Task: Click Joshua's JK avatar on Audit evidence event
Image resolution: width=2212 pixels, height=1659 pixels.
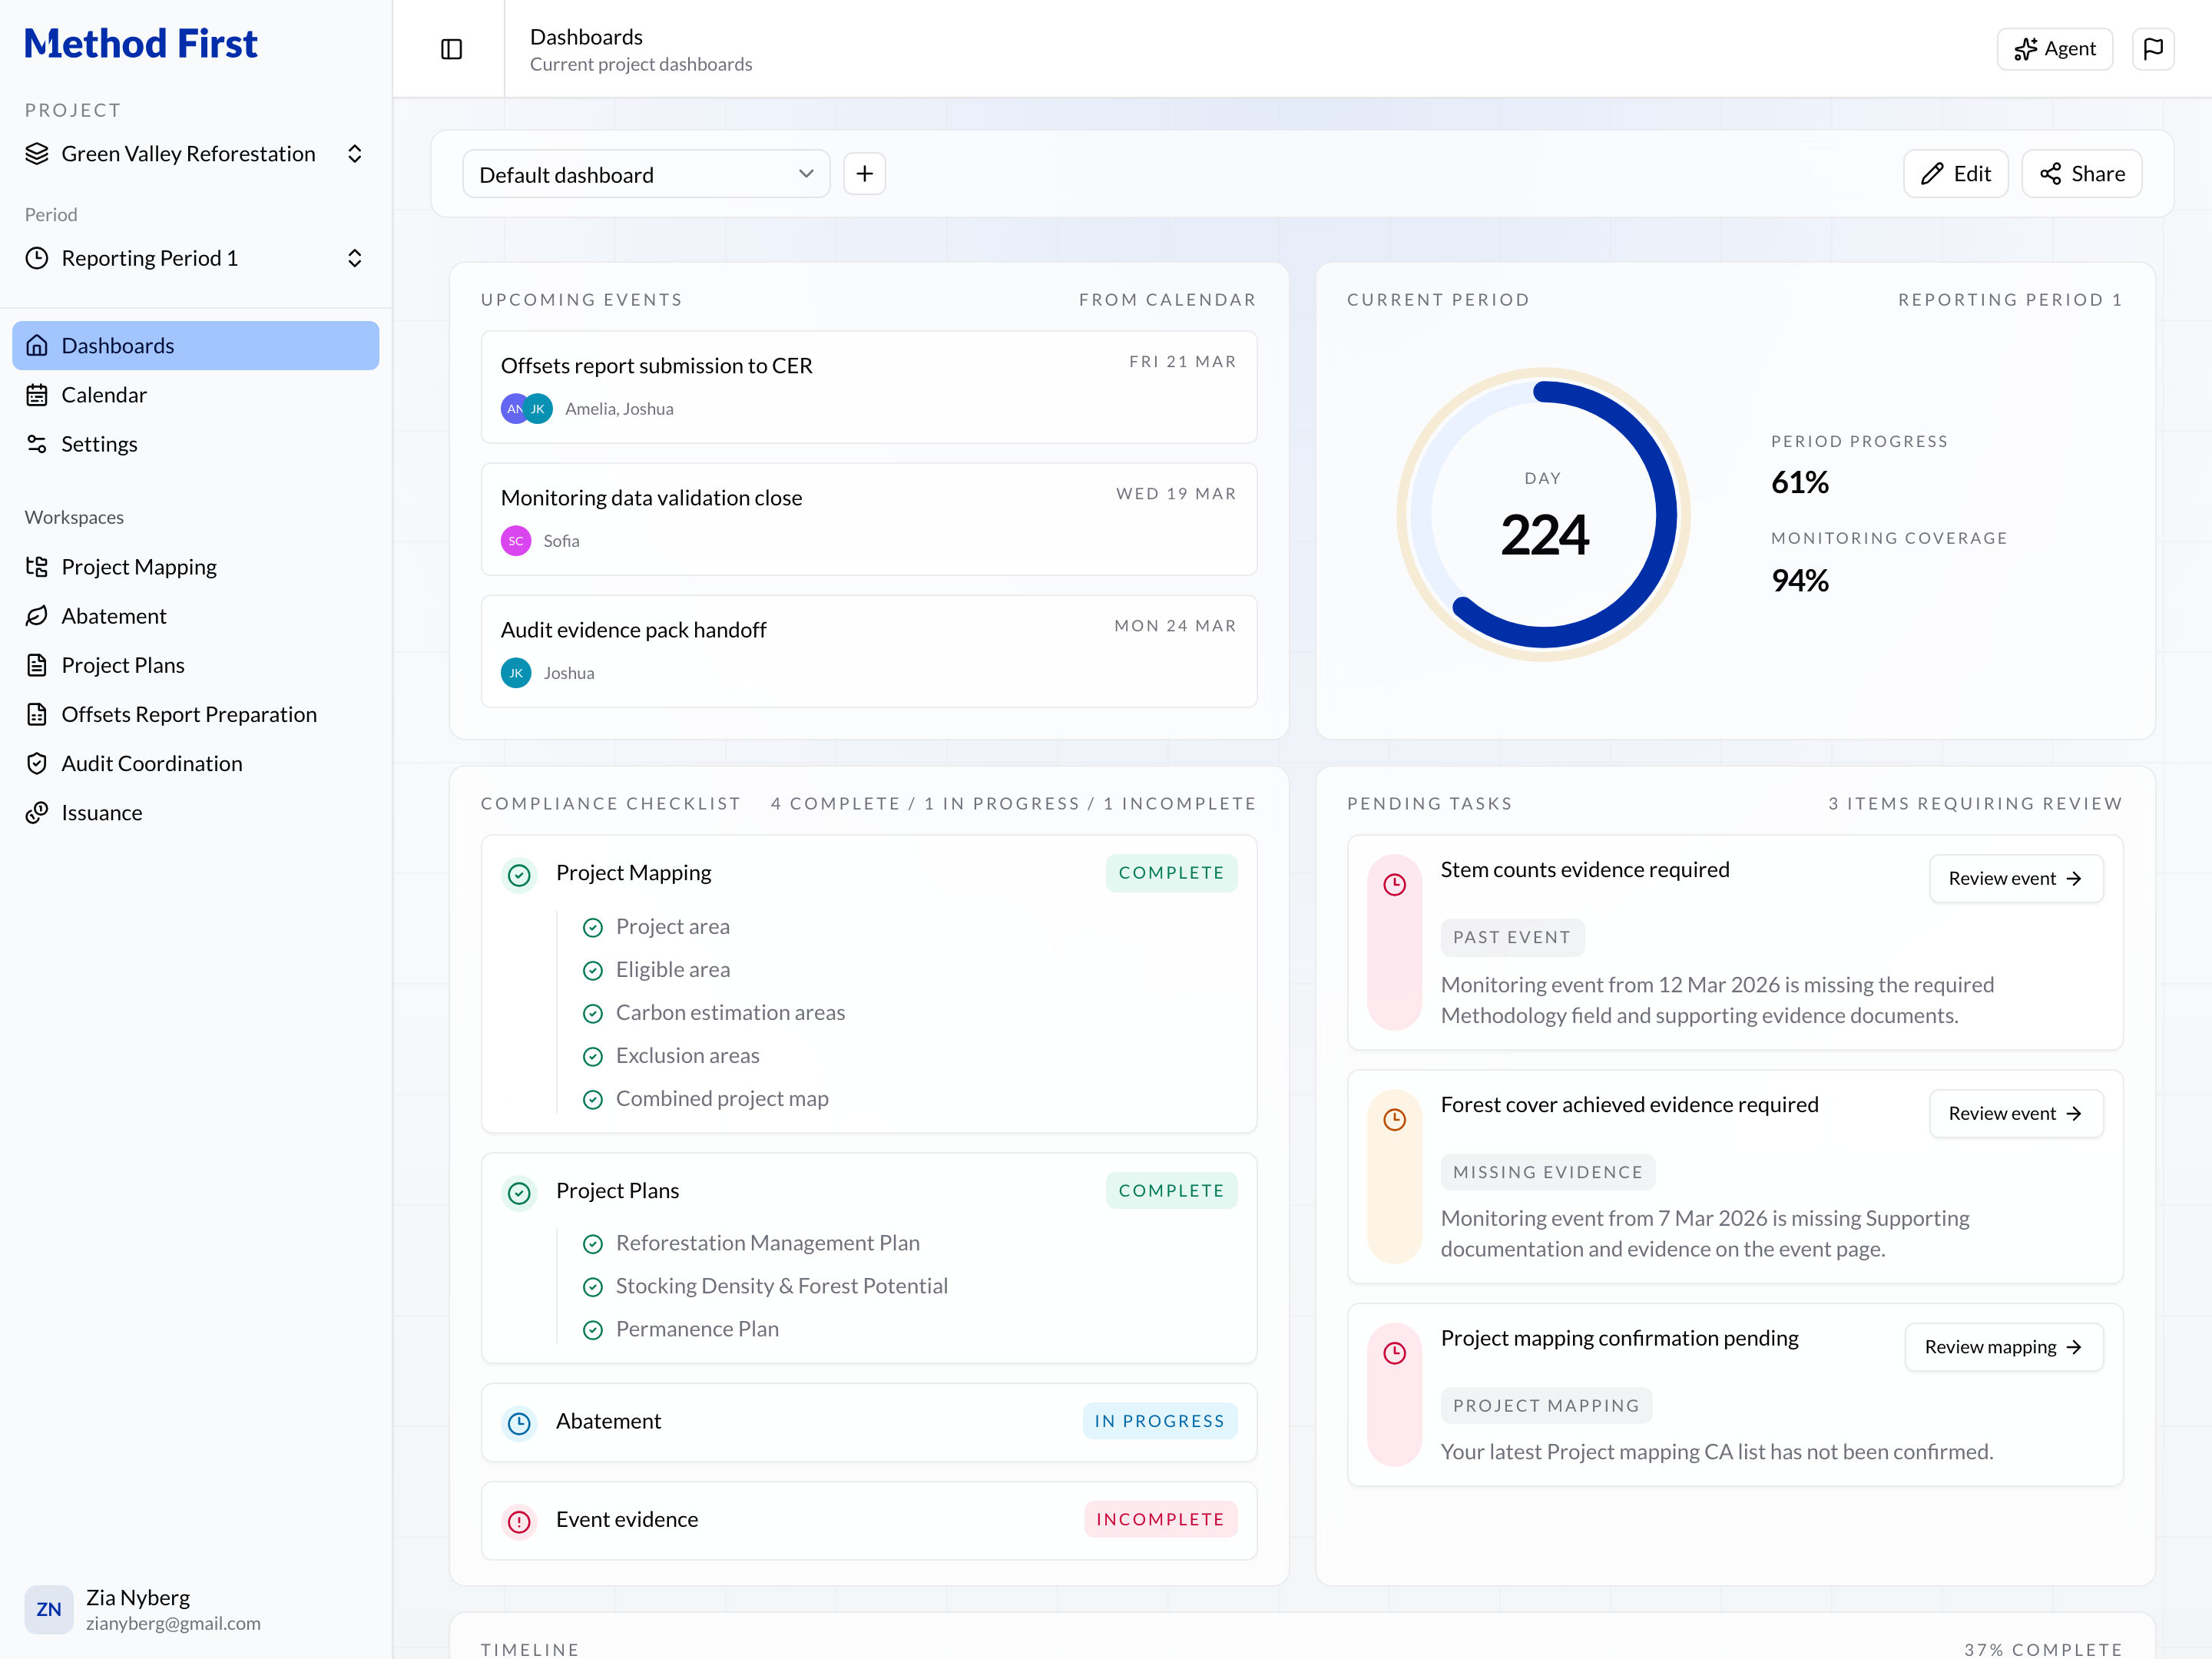Action: (516, 673)
